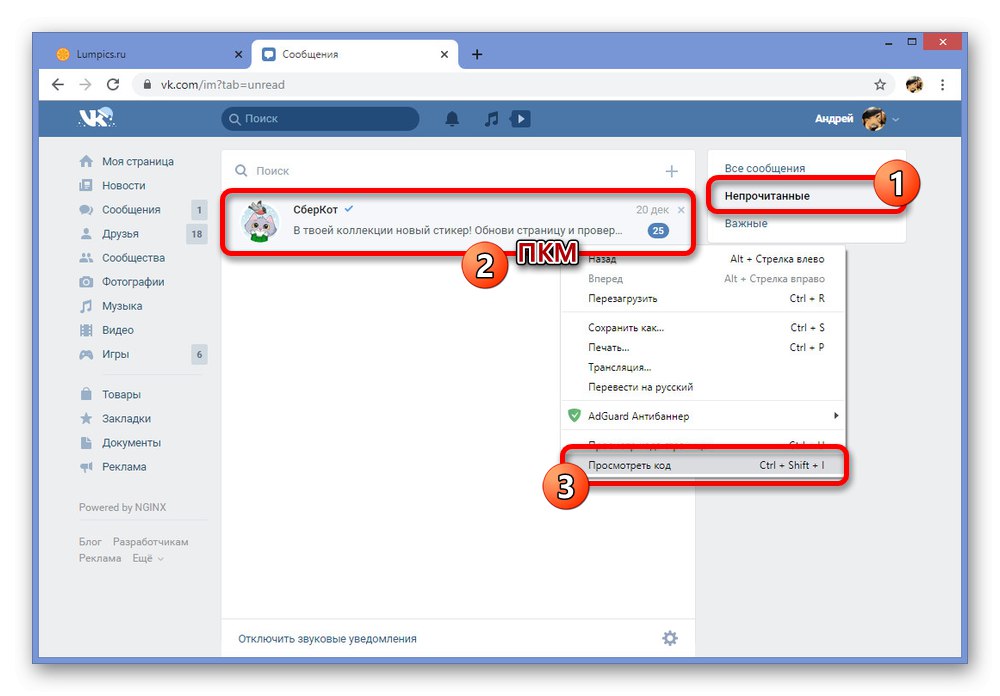Click СберКот avatar thumbnail
This screenshot has height=696, width=1000.
coord(260,221)
